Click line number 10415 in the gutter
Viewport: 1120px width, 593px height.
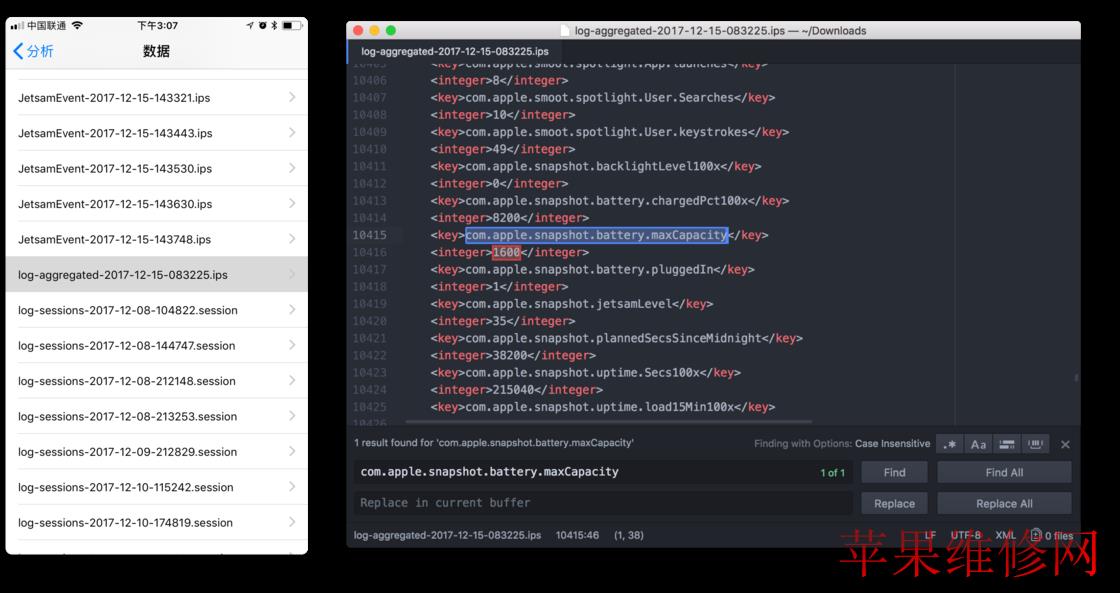[369, 235]
